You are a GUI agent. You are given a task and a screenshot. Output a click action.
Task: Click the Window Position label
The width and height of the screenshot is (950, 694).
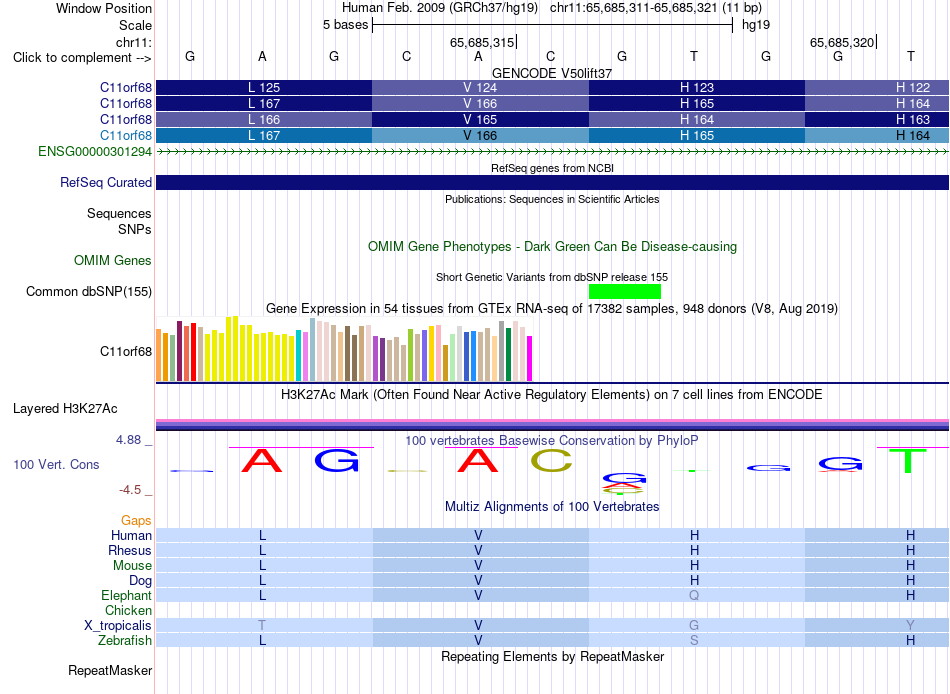(x=104, y=8)
